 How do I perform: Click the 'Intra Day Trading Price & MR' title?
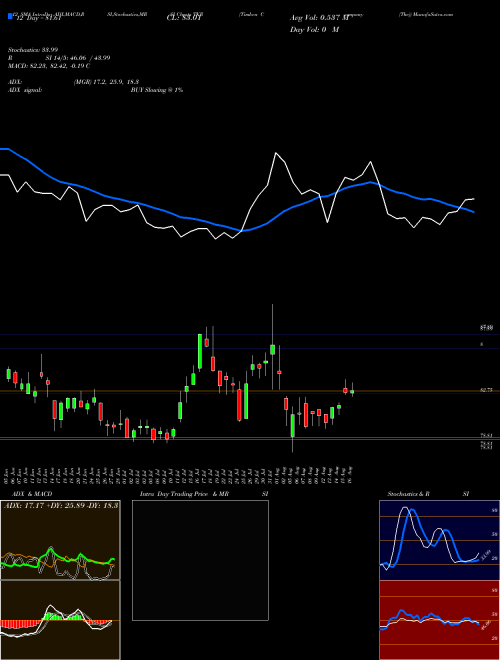coord(184,494)
